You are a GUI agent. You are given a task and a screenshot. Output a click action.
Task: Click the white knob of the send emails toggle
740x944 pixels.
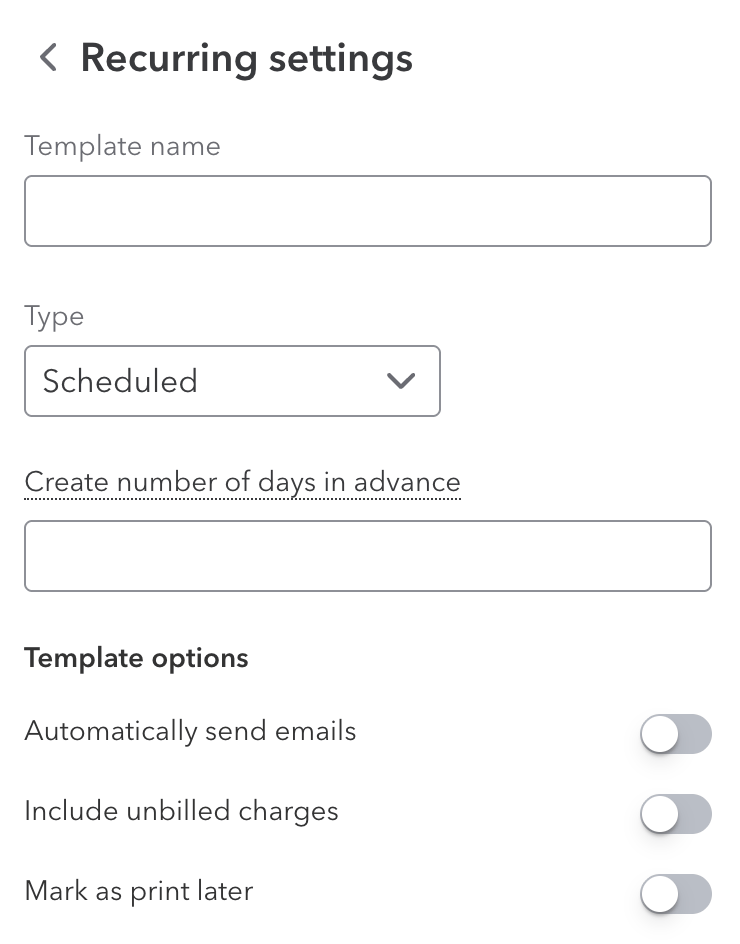(660, 734)
